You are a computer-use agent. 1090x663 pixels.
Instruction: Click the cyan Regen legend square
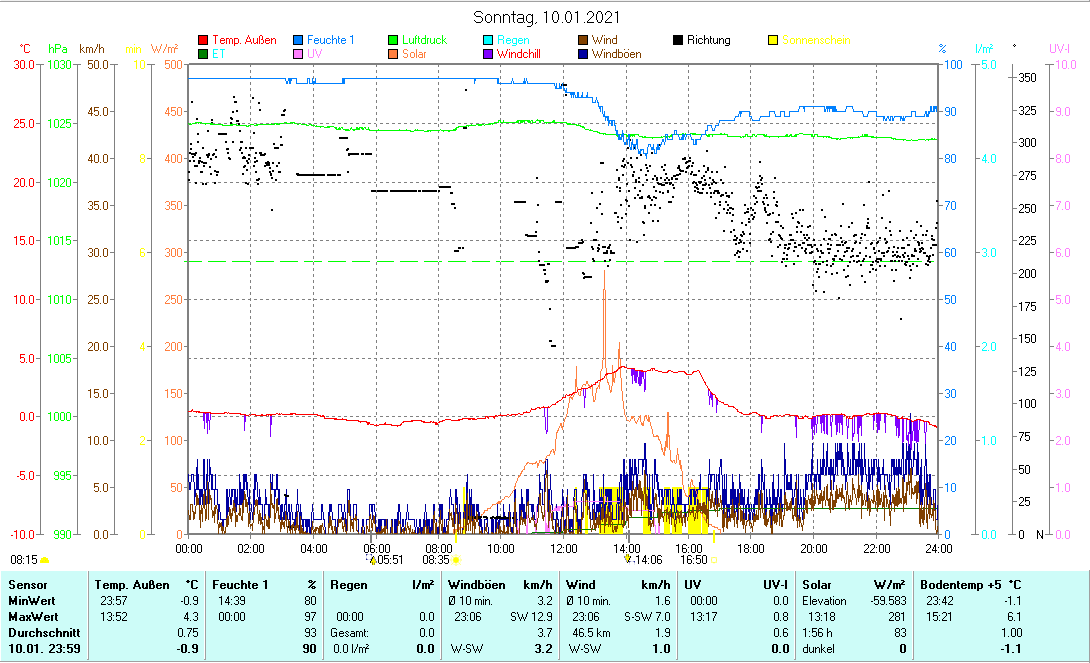pyautogui.click(x=488, y=40)
